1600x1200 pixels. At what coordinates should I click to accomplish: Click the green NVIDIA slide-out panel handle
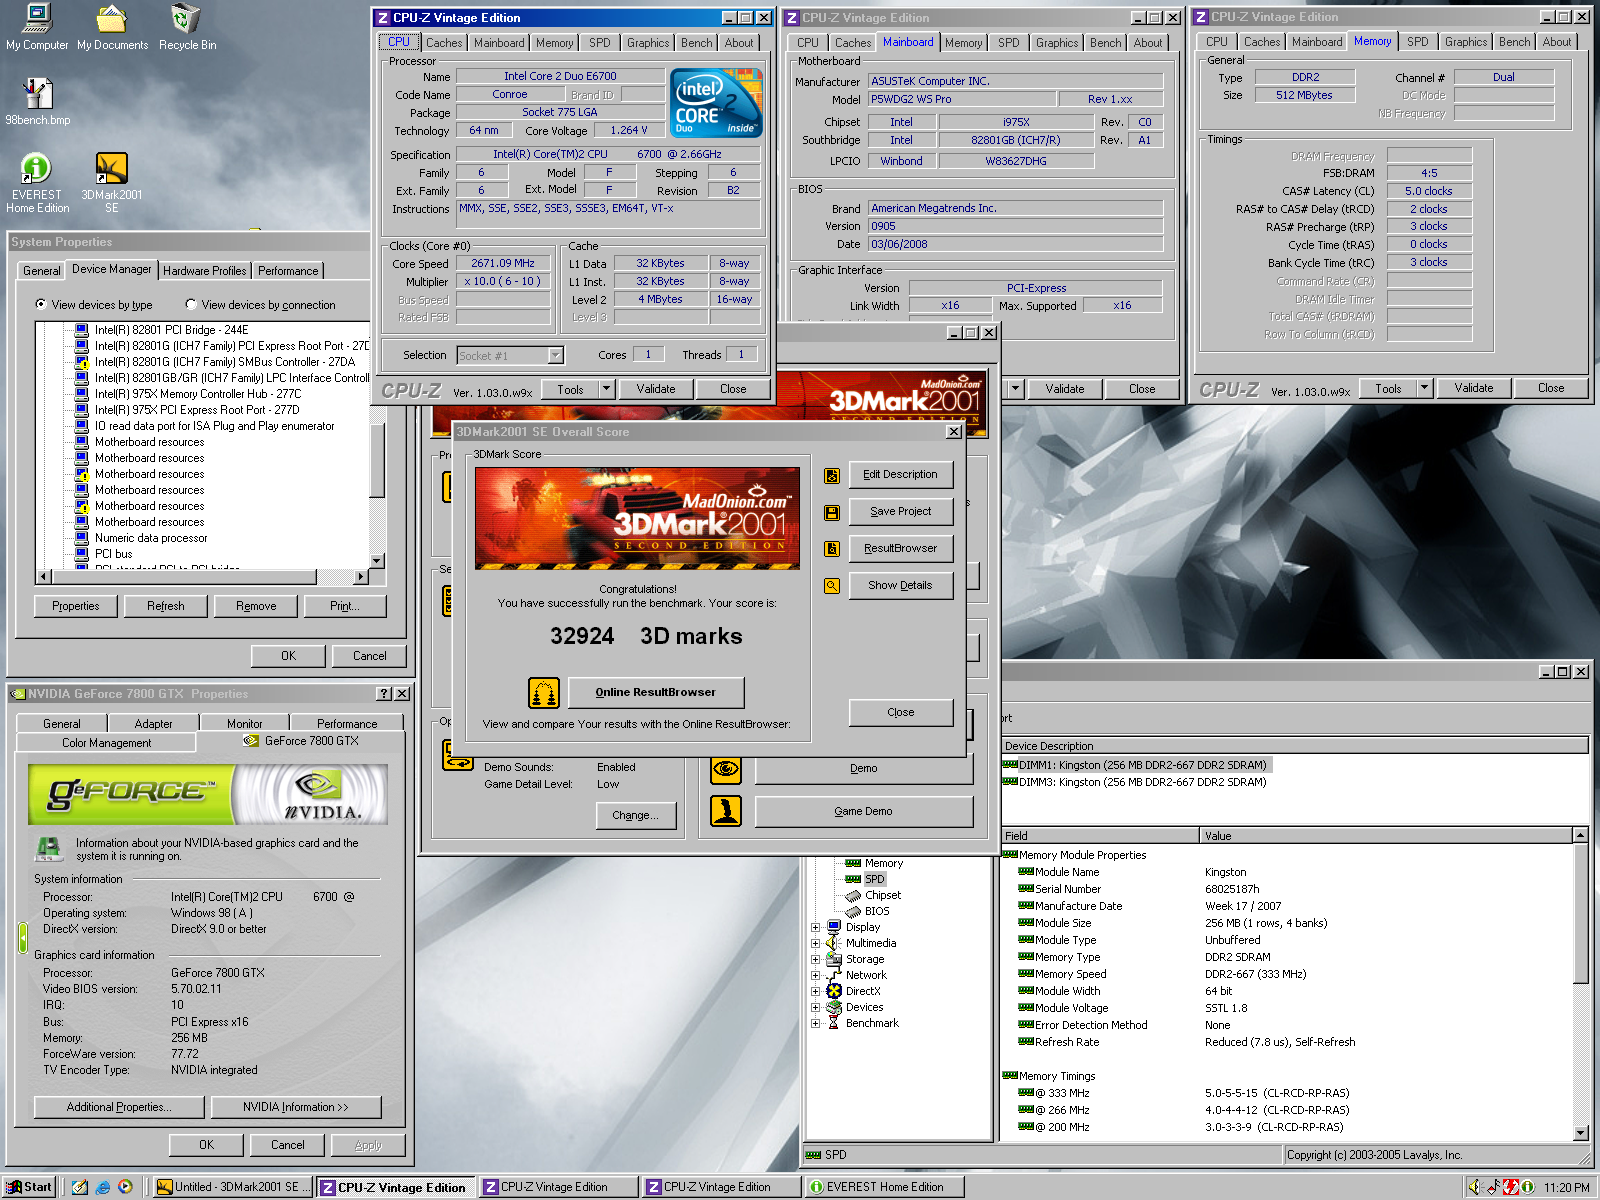click(x=22, y=937)
